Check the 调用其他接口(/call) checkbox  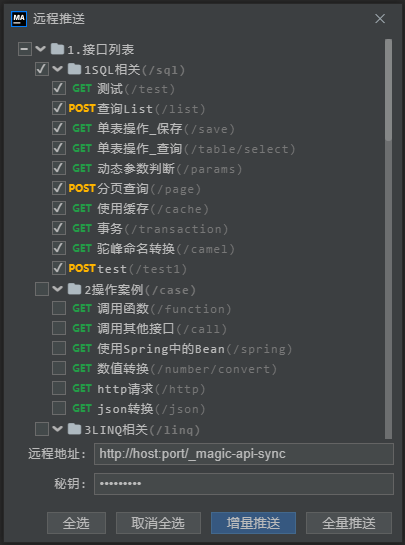59,328
